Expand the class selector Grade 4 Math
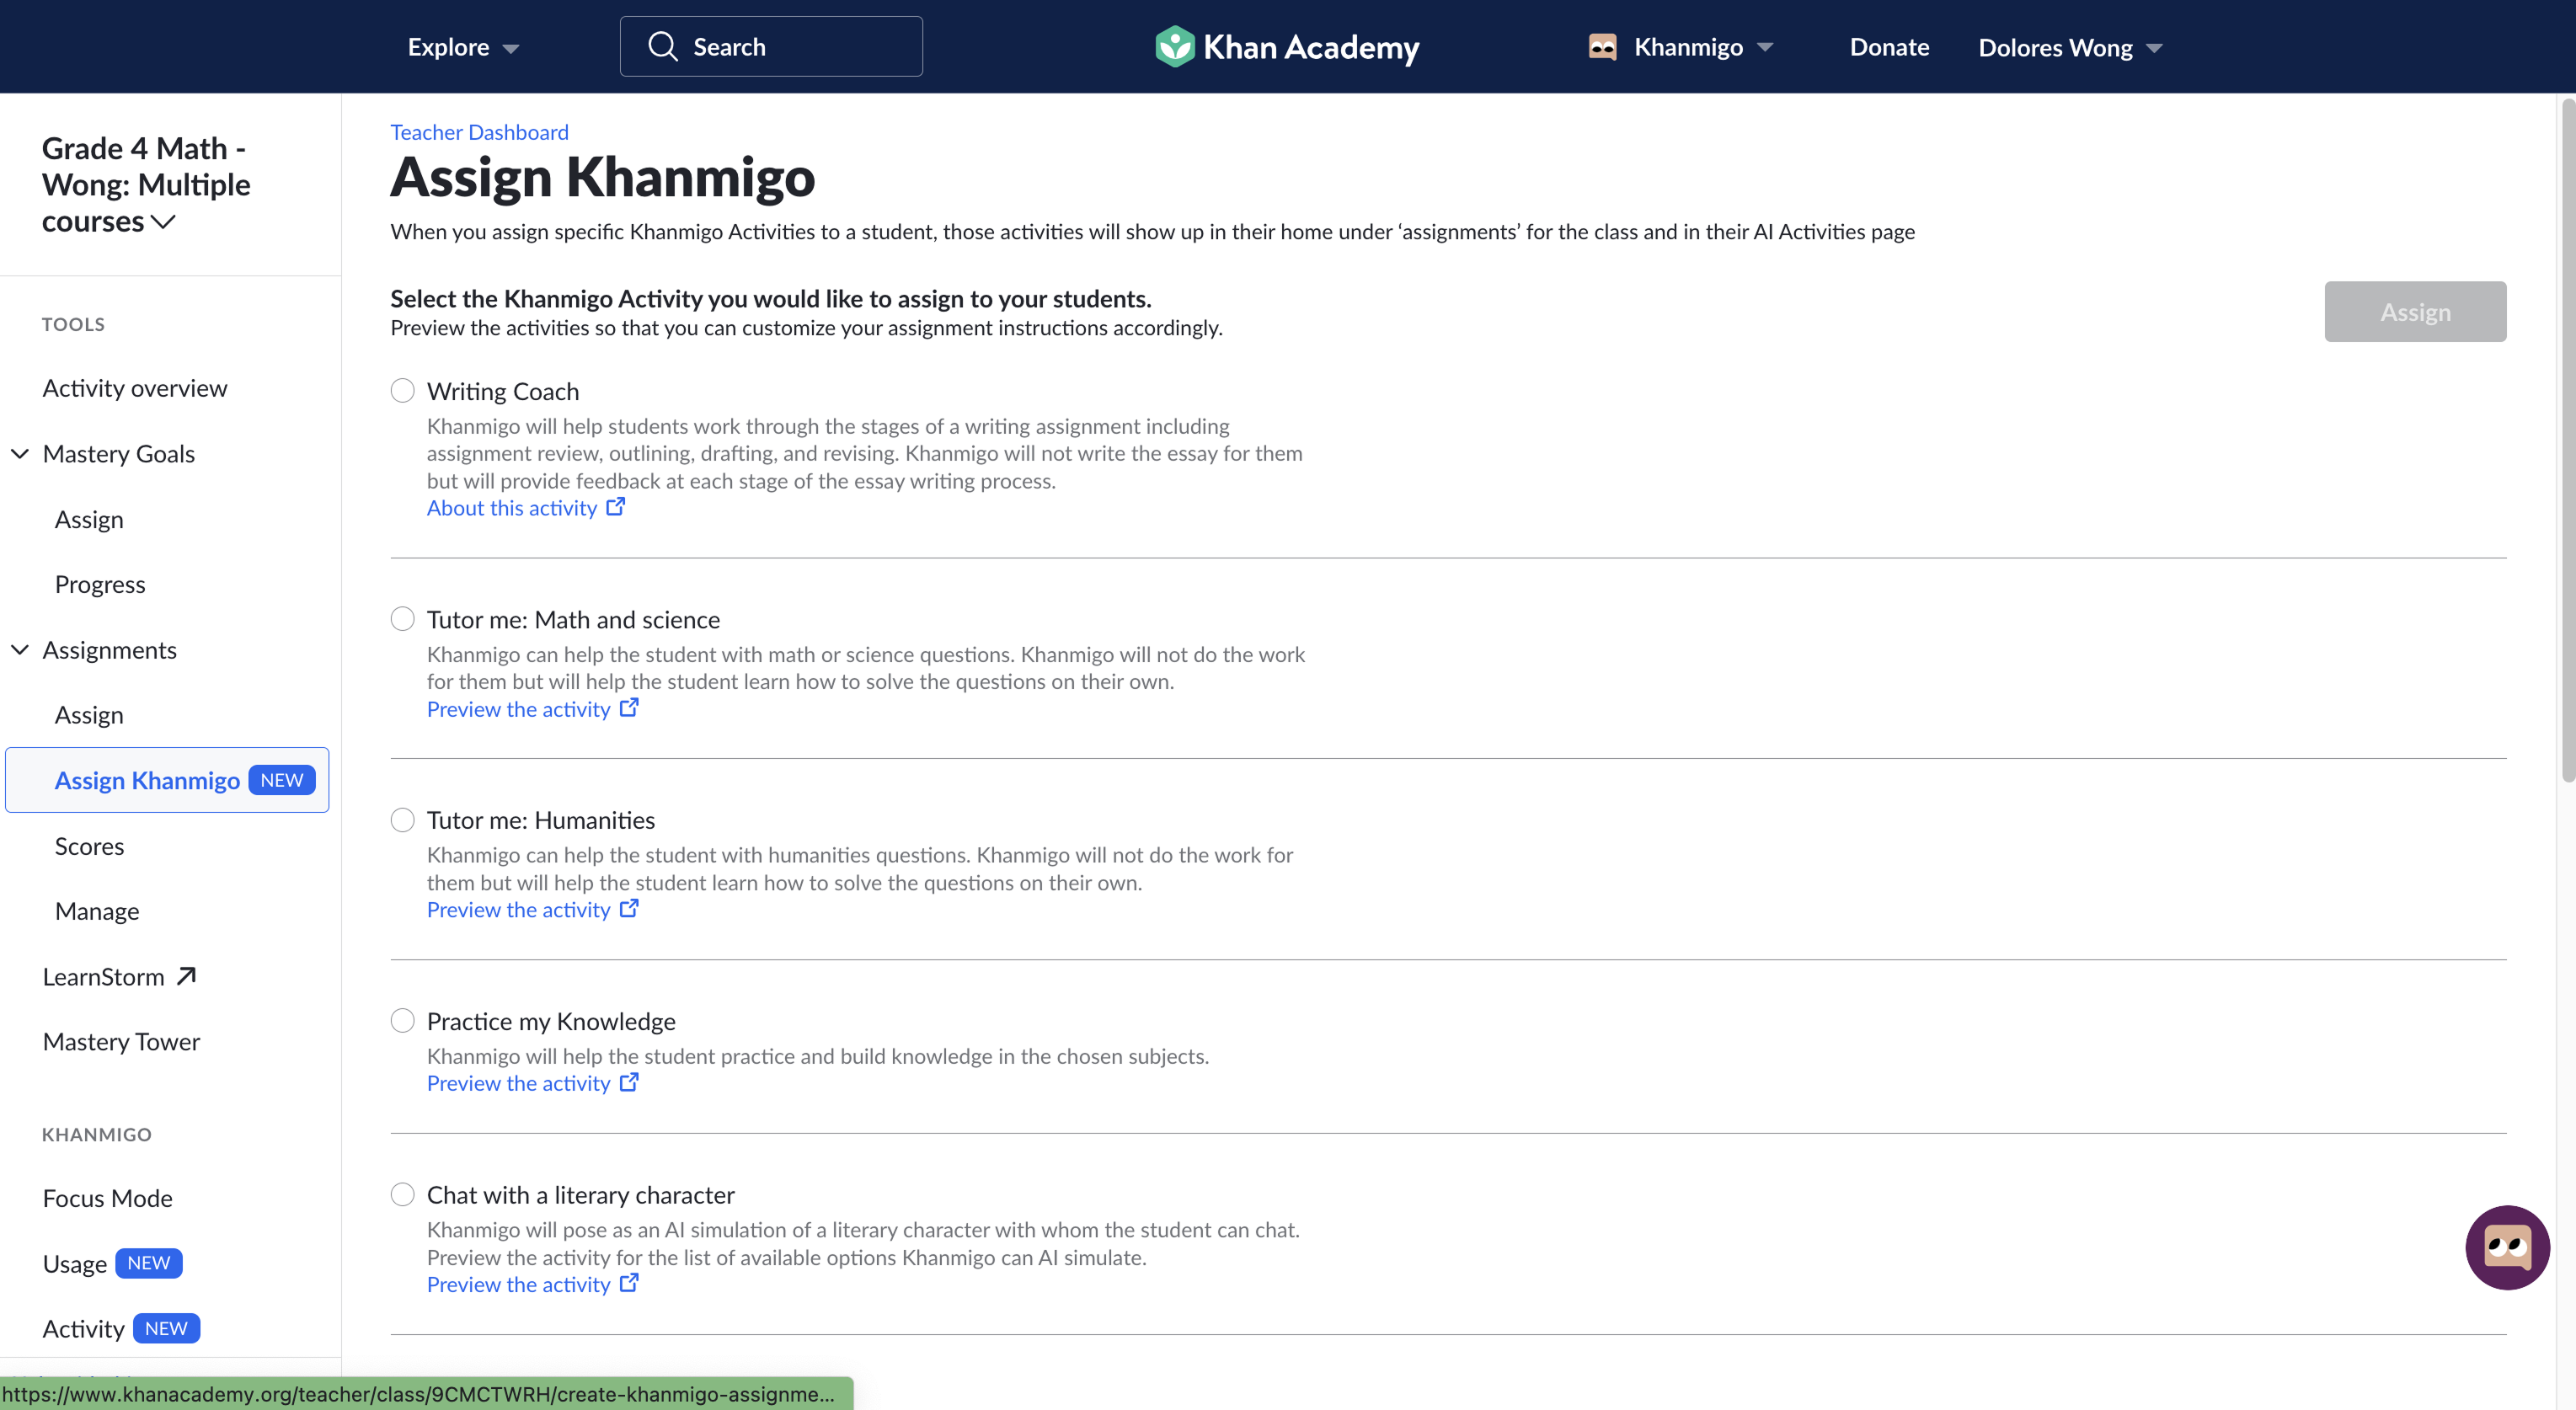Viewport: 2576px width, 1410px height. click(x=146, y=185)
